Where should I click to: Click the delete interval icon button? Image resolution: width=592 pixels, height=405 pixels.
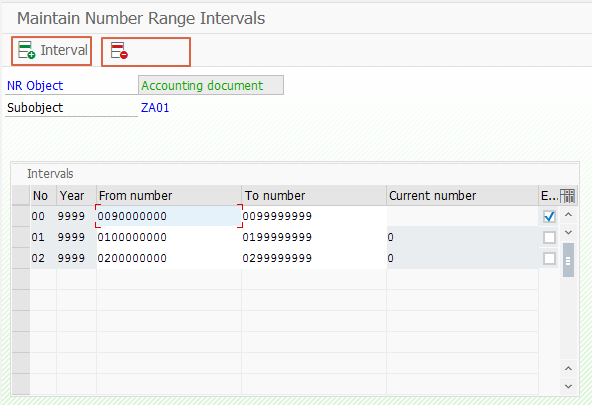[146, 52]
